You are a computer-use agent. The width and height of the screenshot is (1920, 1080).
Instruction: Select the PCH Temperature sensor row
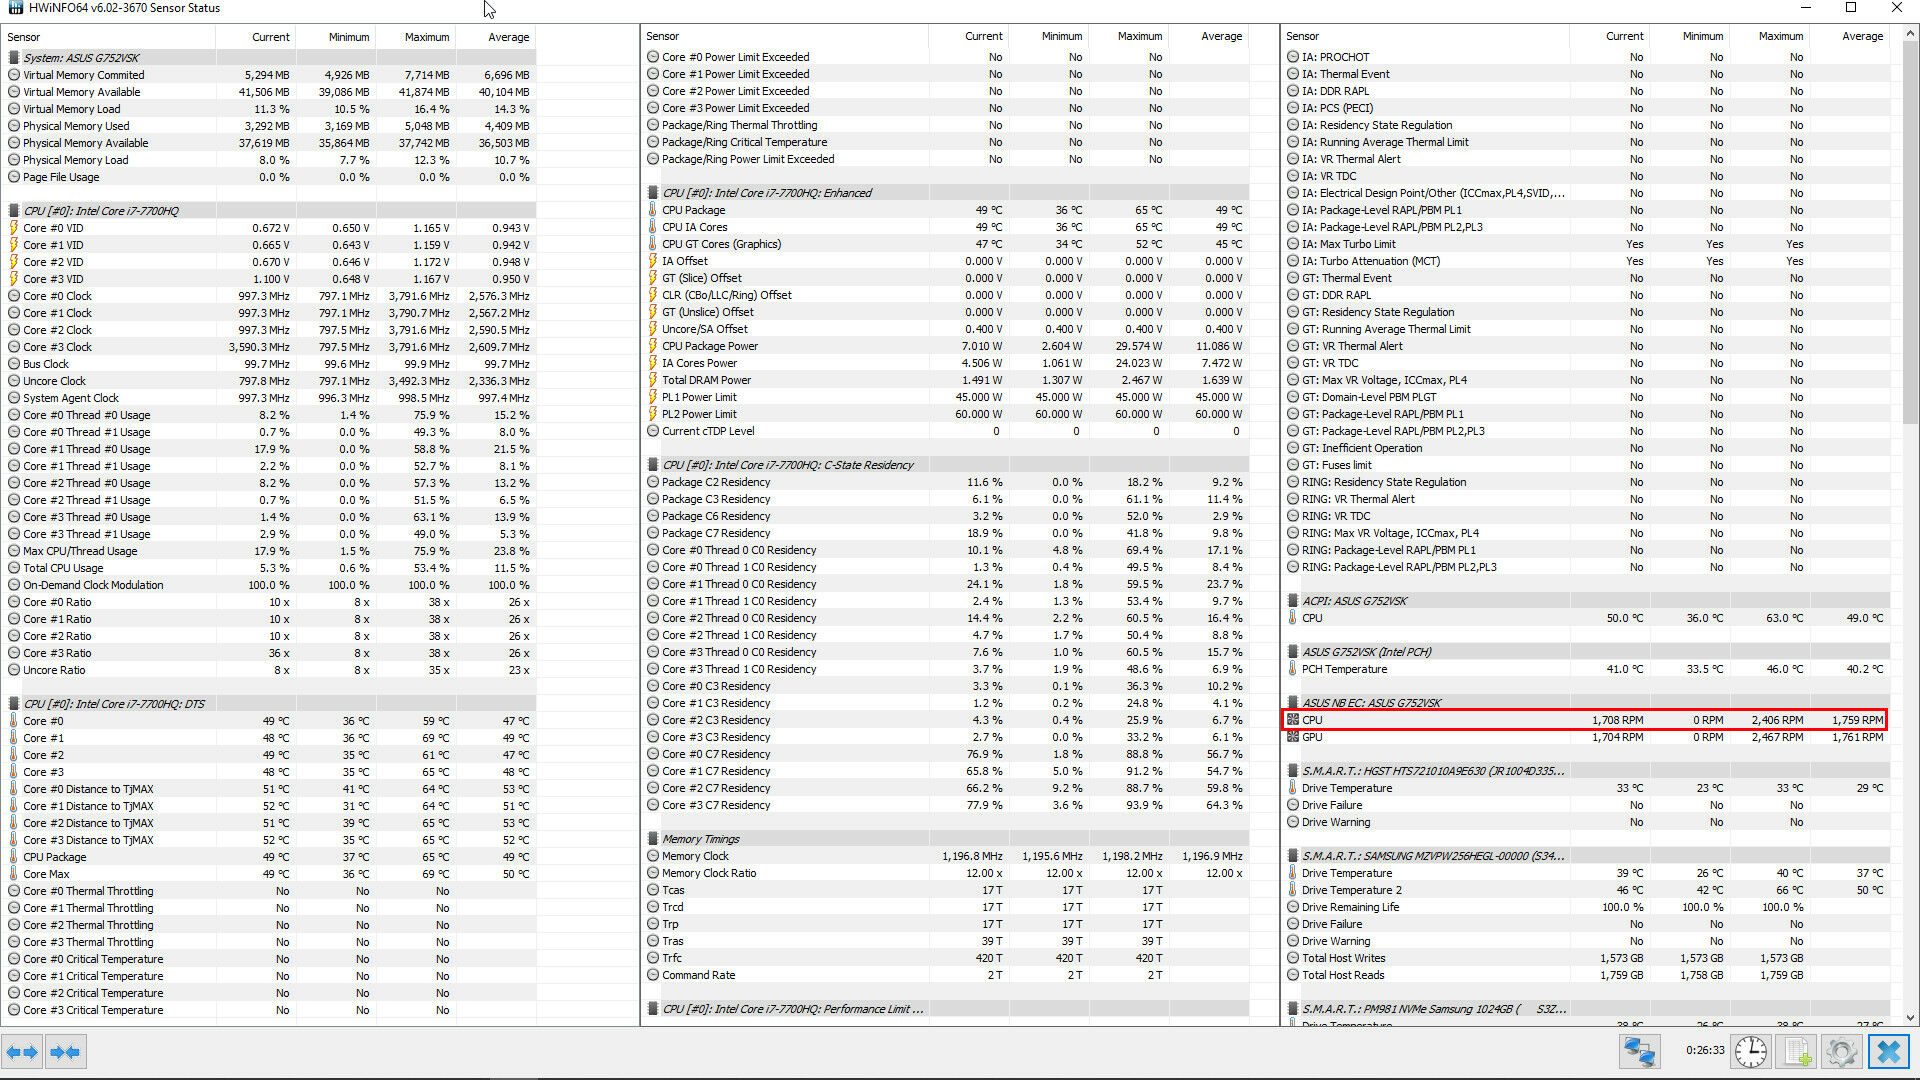point(1344,669)
